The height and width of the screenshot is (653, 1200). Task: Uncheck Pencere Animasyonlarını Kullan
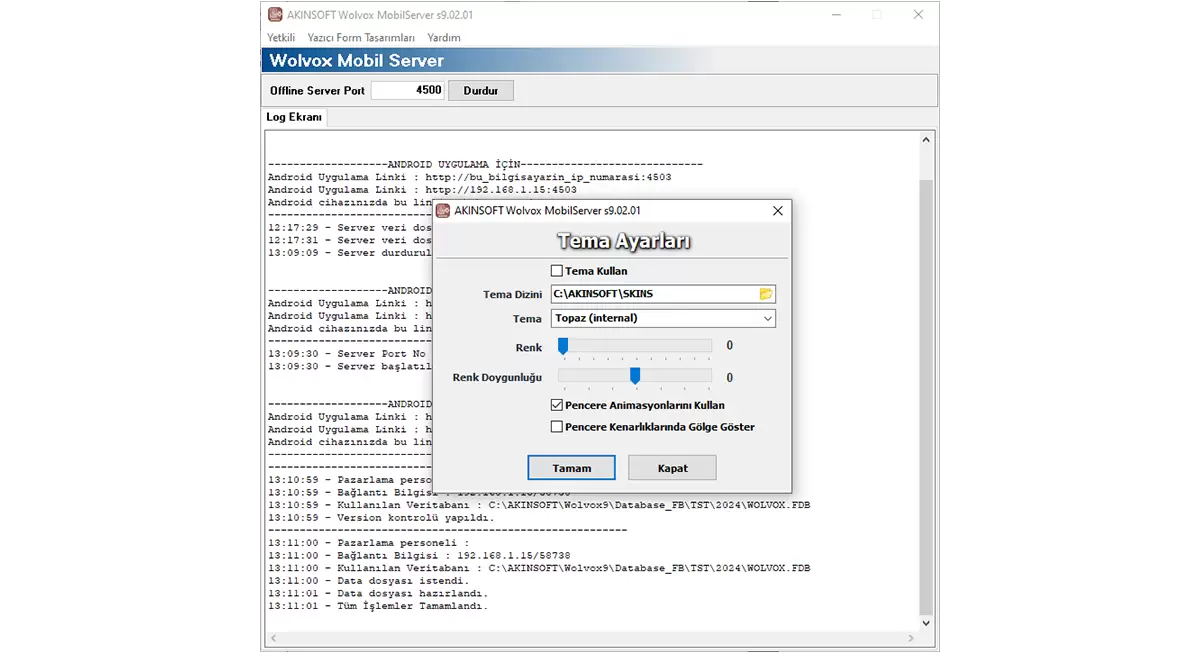click(x=557, y=405)
